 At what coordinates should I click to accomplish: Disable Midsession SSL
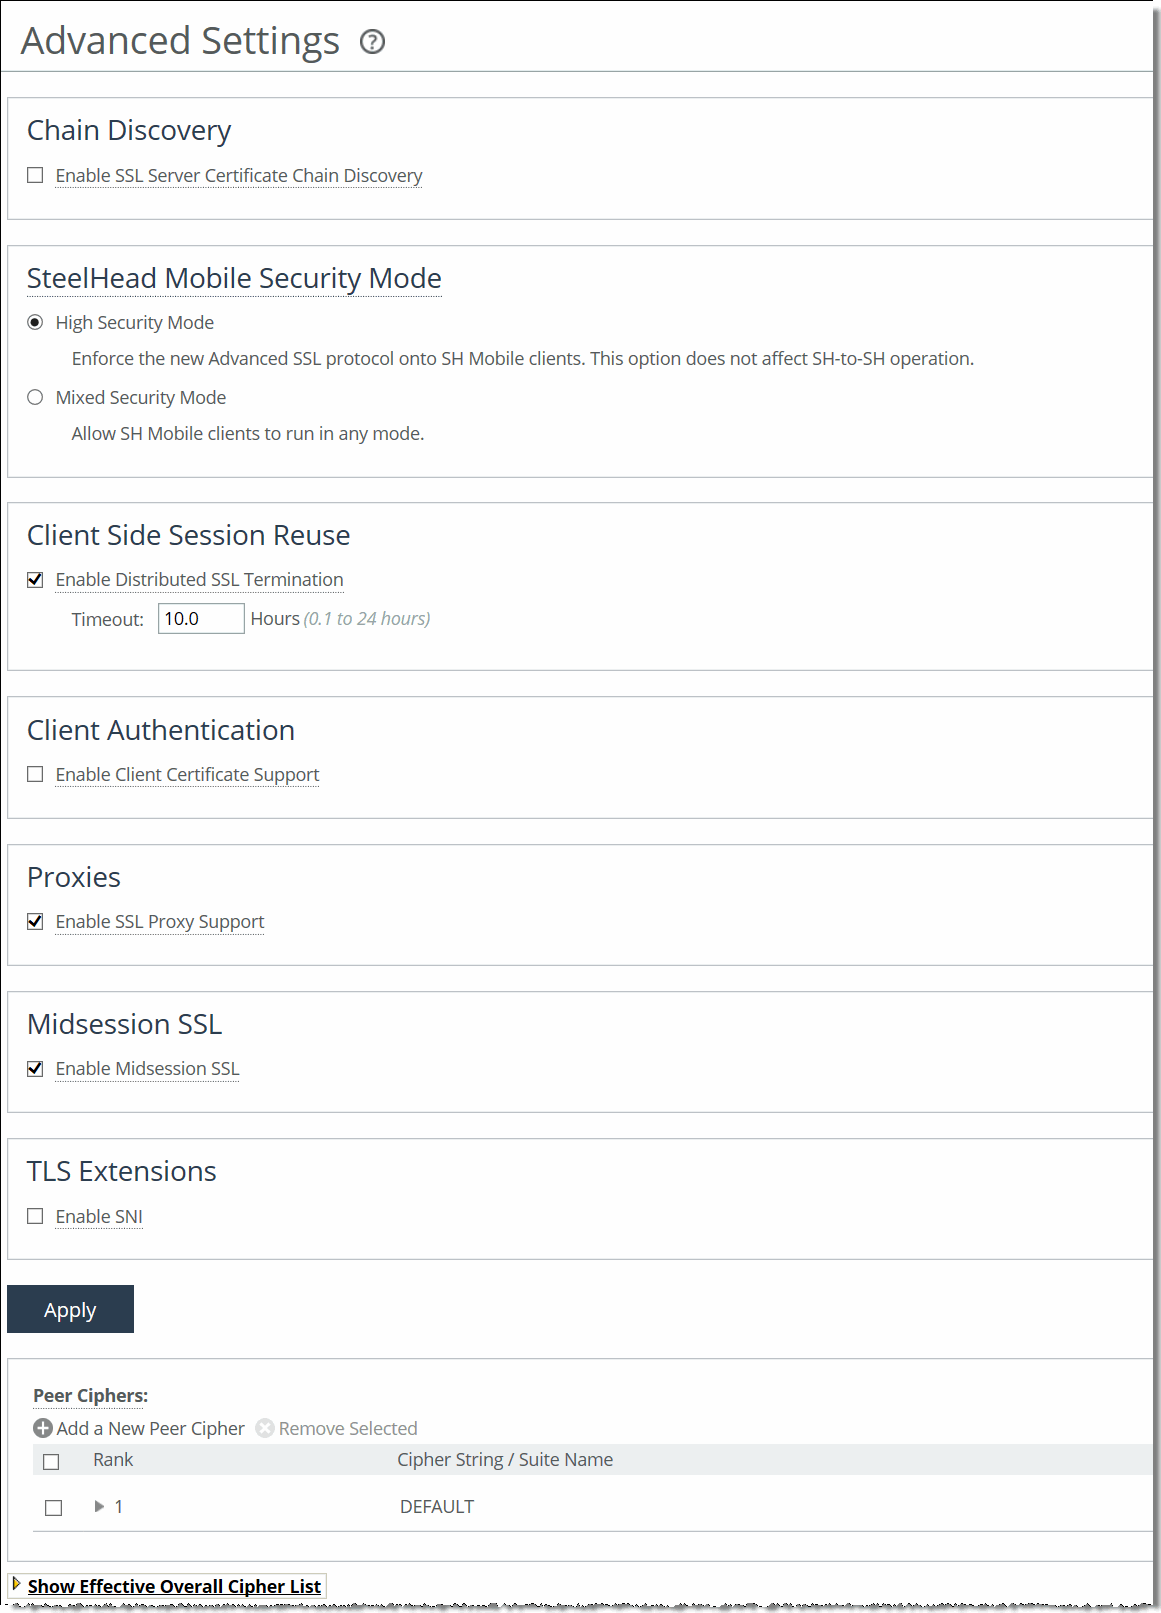[x=35, y=1068]
